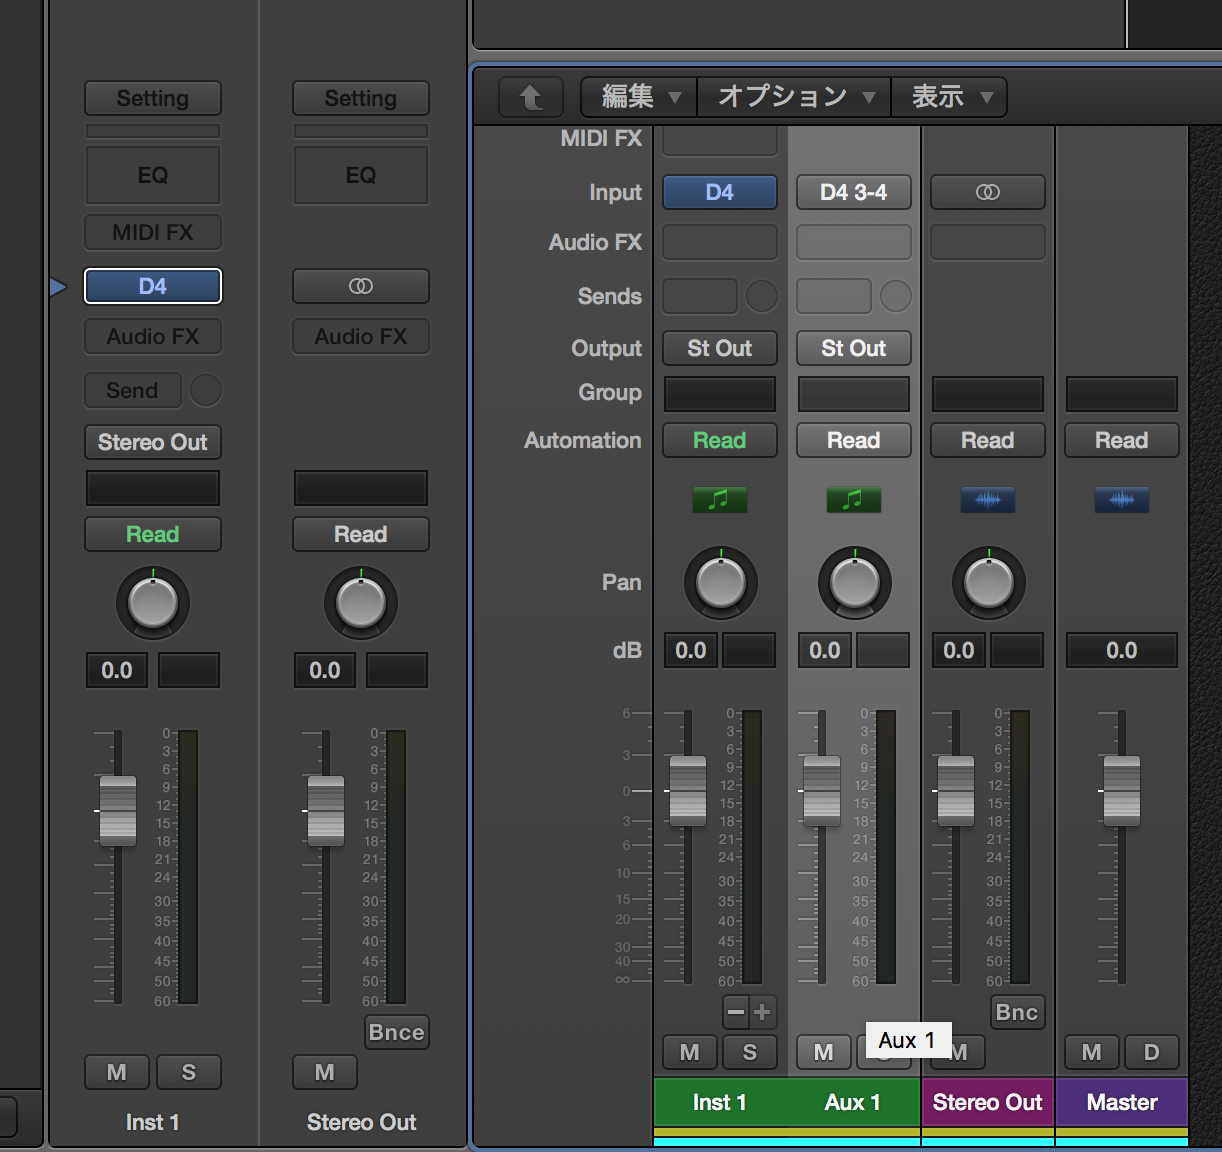Click the inspector Inst 1 volume fader
This screenshot has width=1222, height=1152.
pyautogui.click(x=117, y=811)
